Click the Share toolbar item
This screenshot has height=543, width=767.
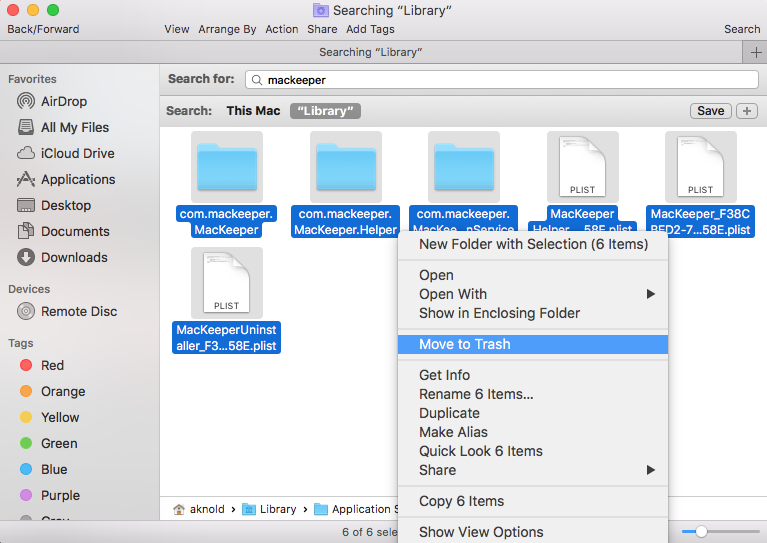coord(322,29)
